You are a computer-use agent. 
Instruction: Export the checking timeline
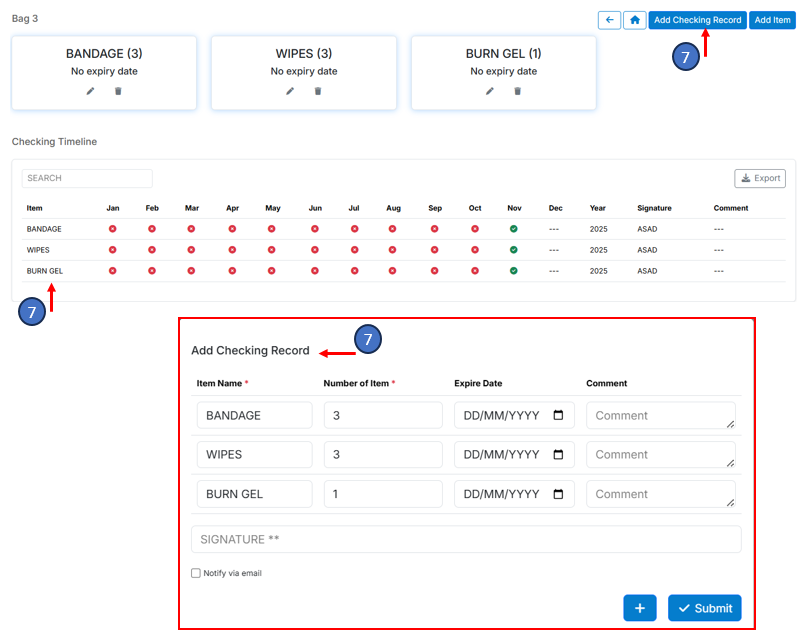(x=760, y=178)
